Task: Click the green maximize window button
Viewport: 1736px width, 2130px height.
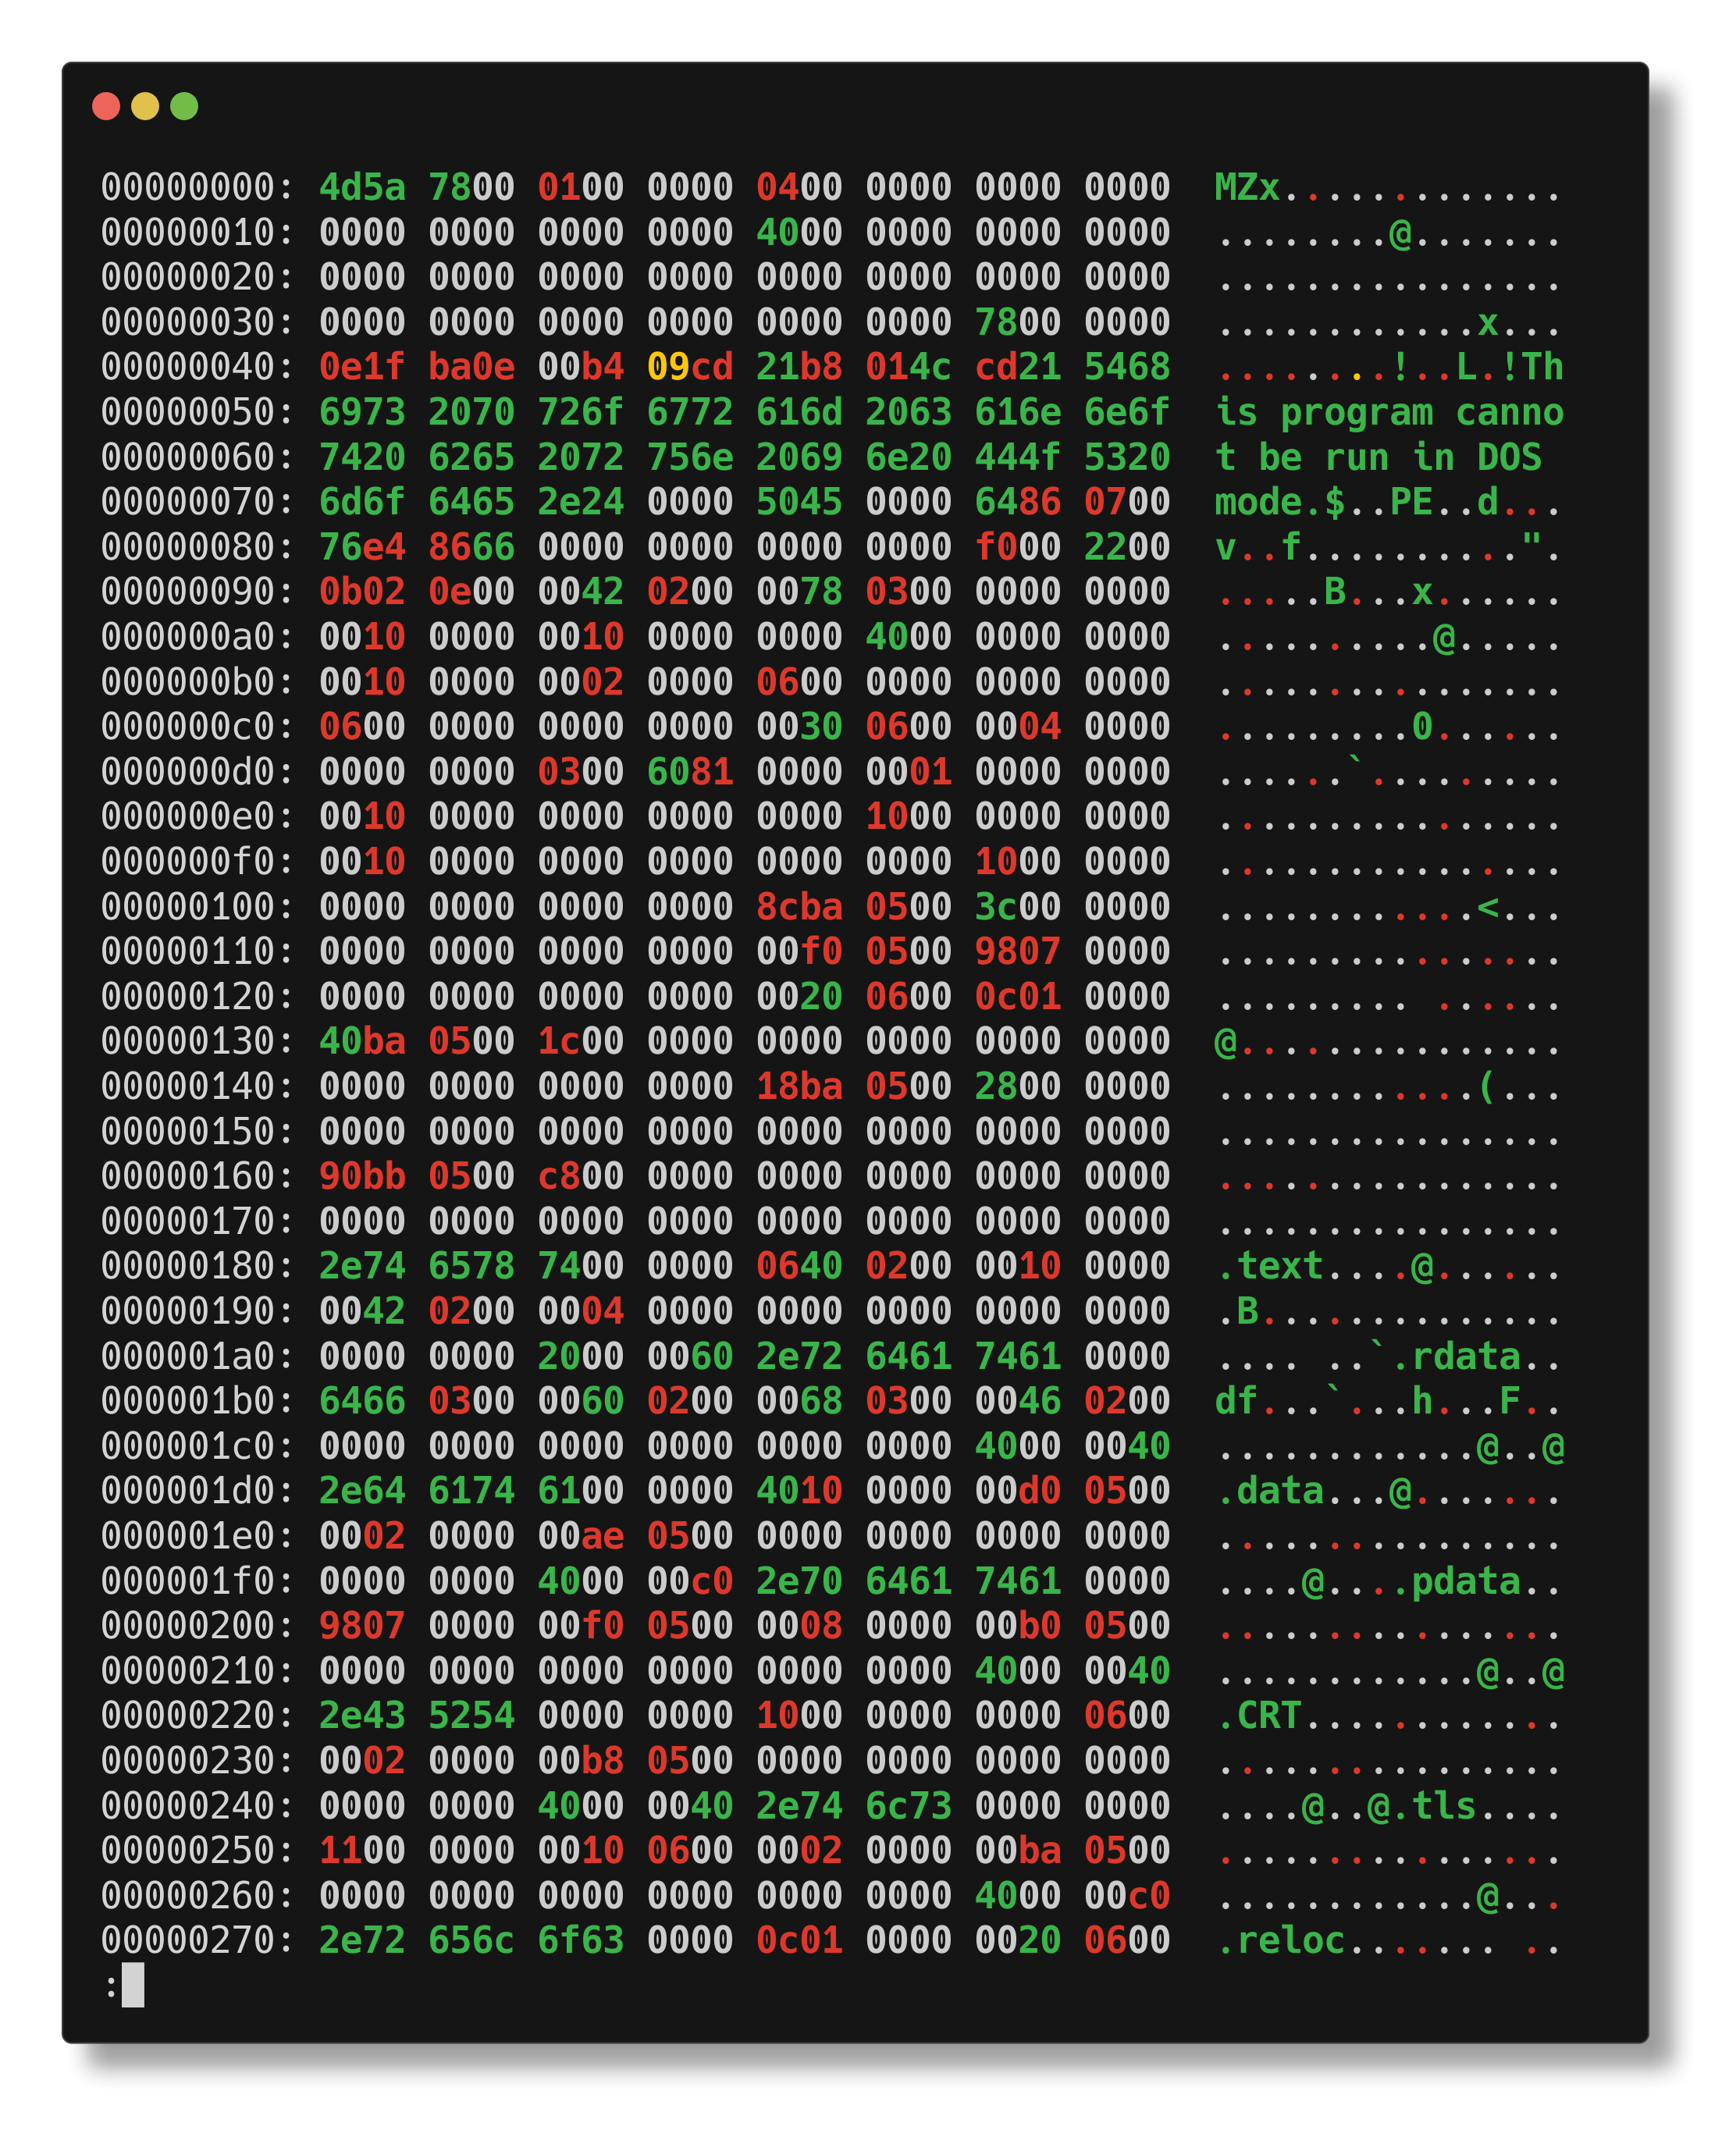Action: pos(184,106)
